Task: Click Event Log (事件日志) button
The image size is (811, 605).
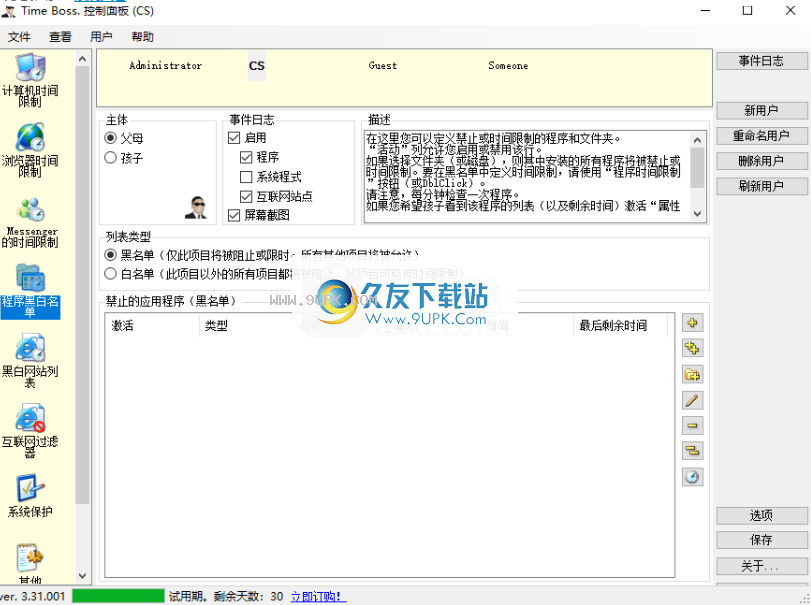Action: tap(761, 61)
